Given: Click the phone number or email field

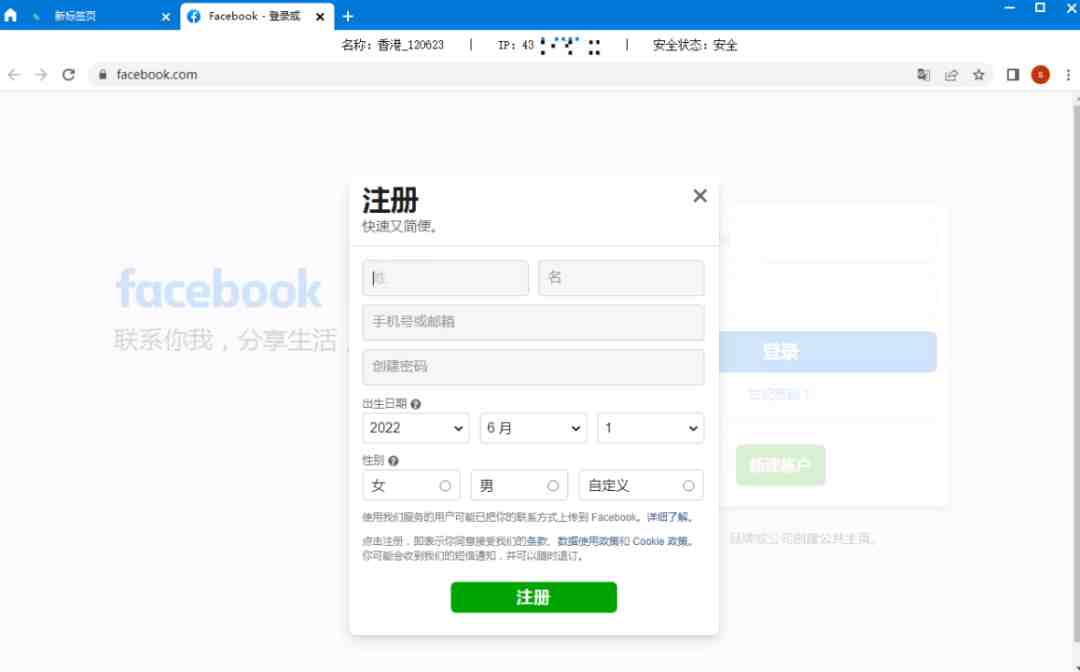Looking at the screenshot, I should point(533,322).
